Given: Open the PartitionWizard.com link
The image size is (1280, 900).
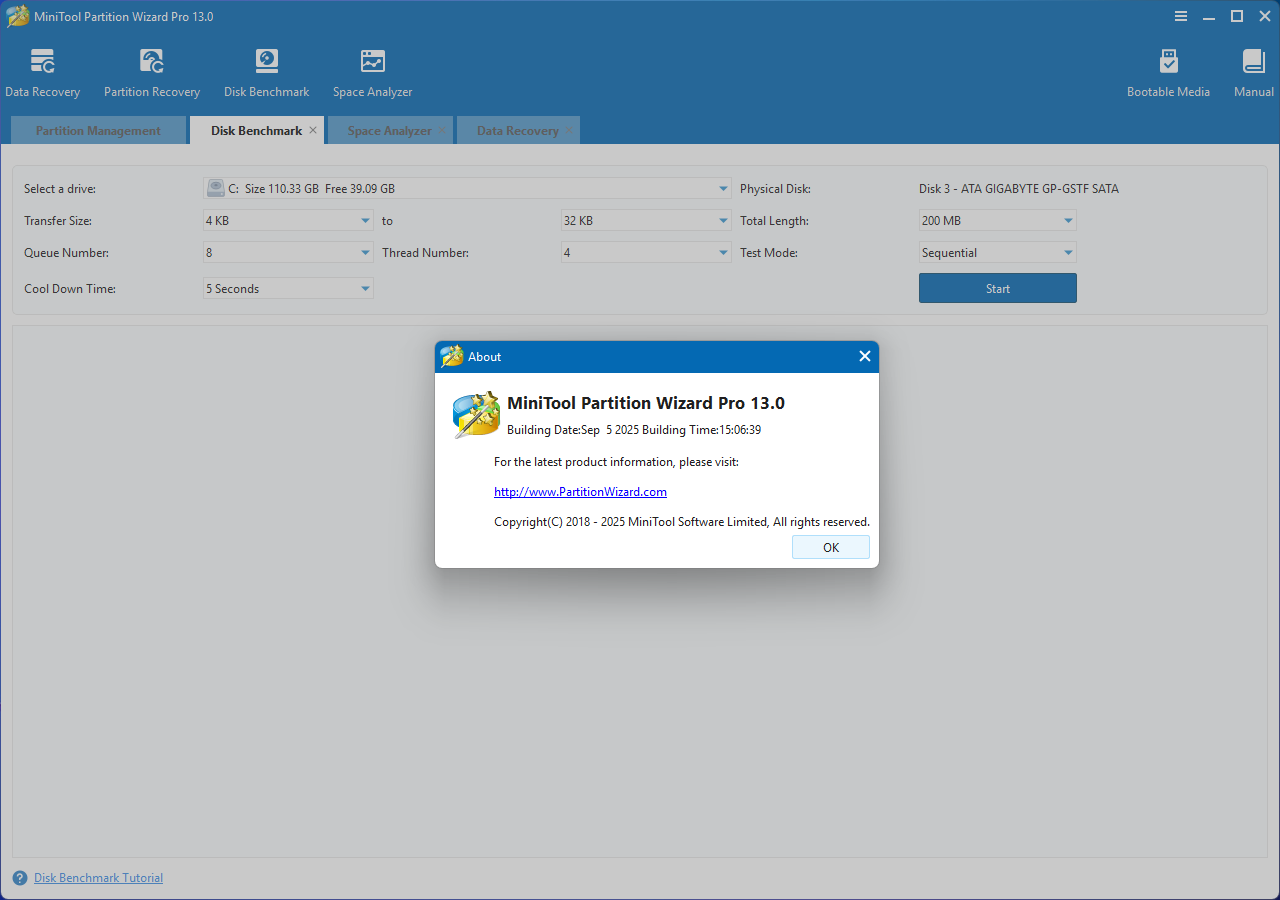Looking at the screenshot, I should (580, 492).
